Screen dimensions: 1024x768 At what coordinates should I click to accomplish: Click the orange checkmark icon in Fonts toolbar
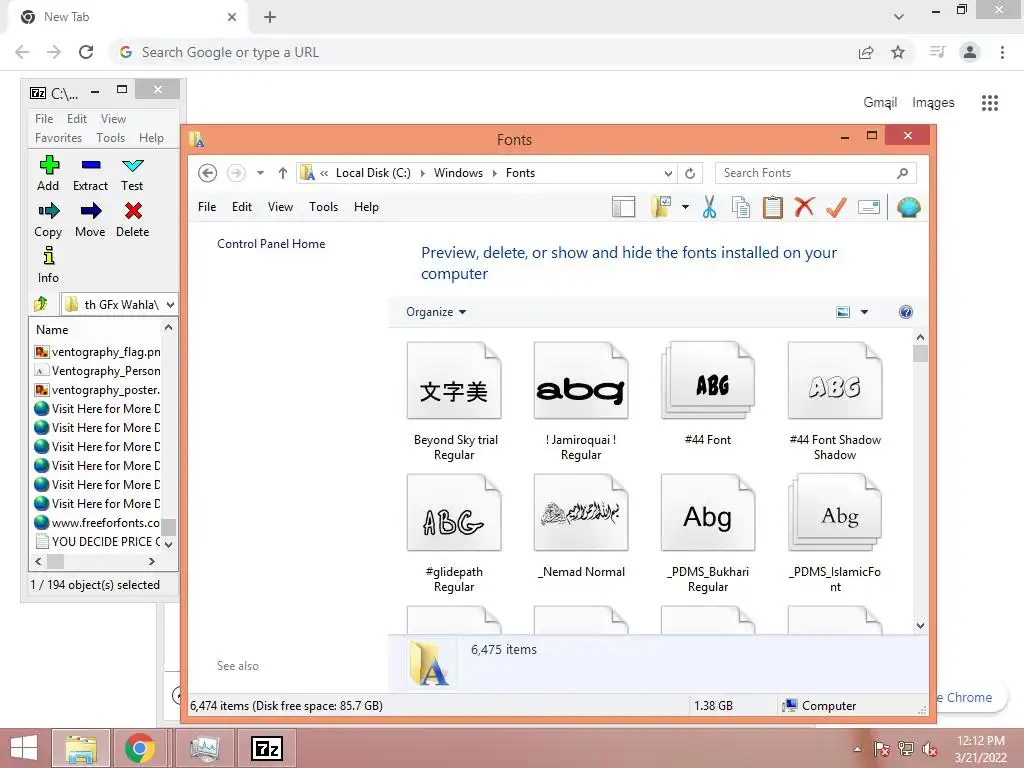[836, 207]
